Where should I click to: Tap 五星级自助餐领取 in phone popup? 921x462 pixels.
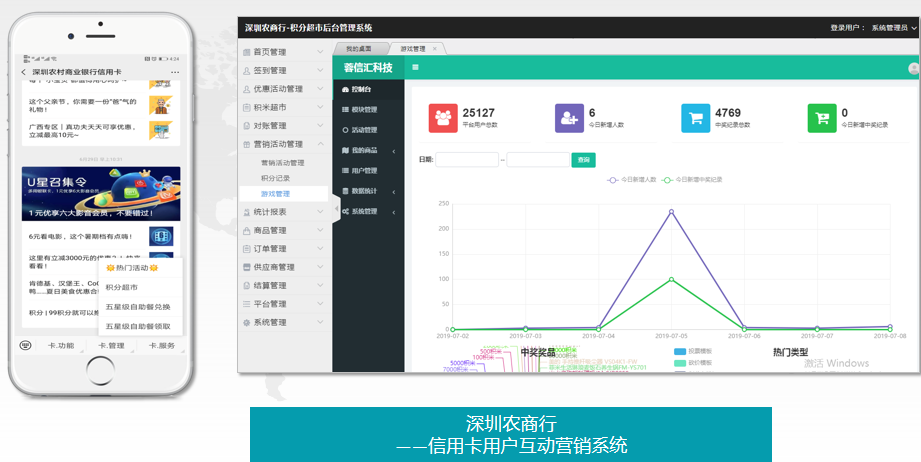[x=138, y=326]
